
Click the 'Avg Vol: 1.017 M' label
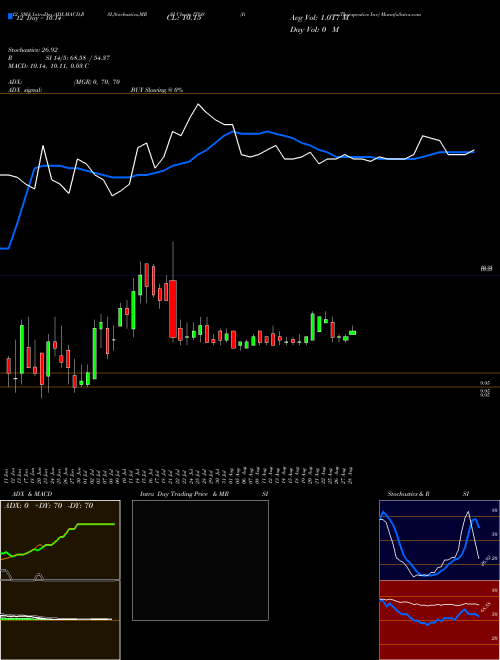pos(319,18)
